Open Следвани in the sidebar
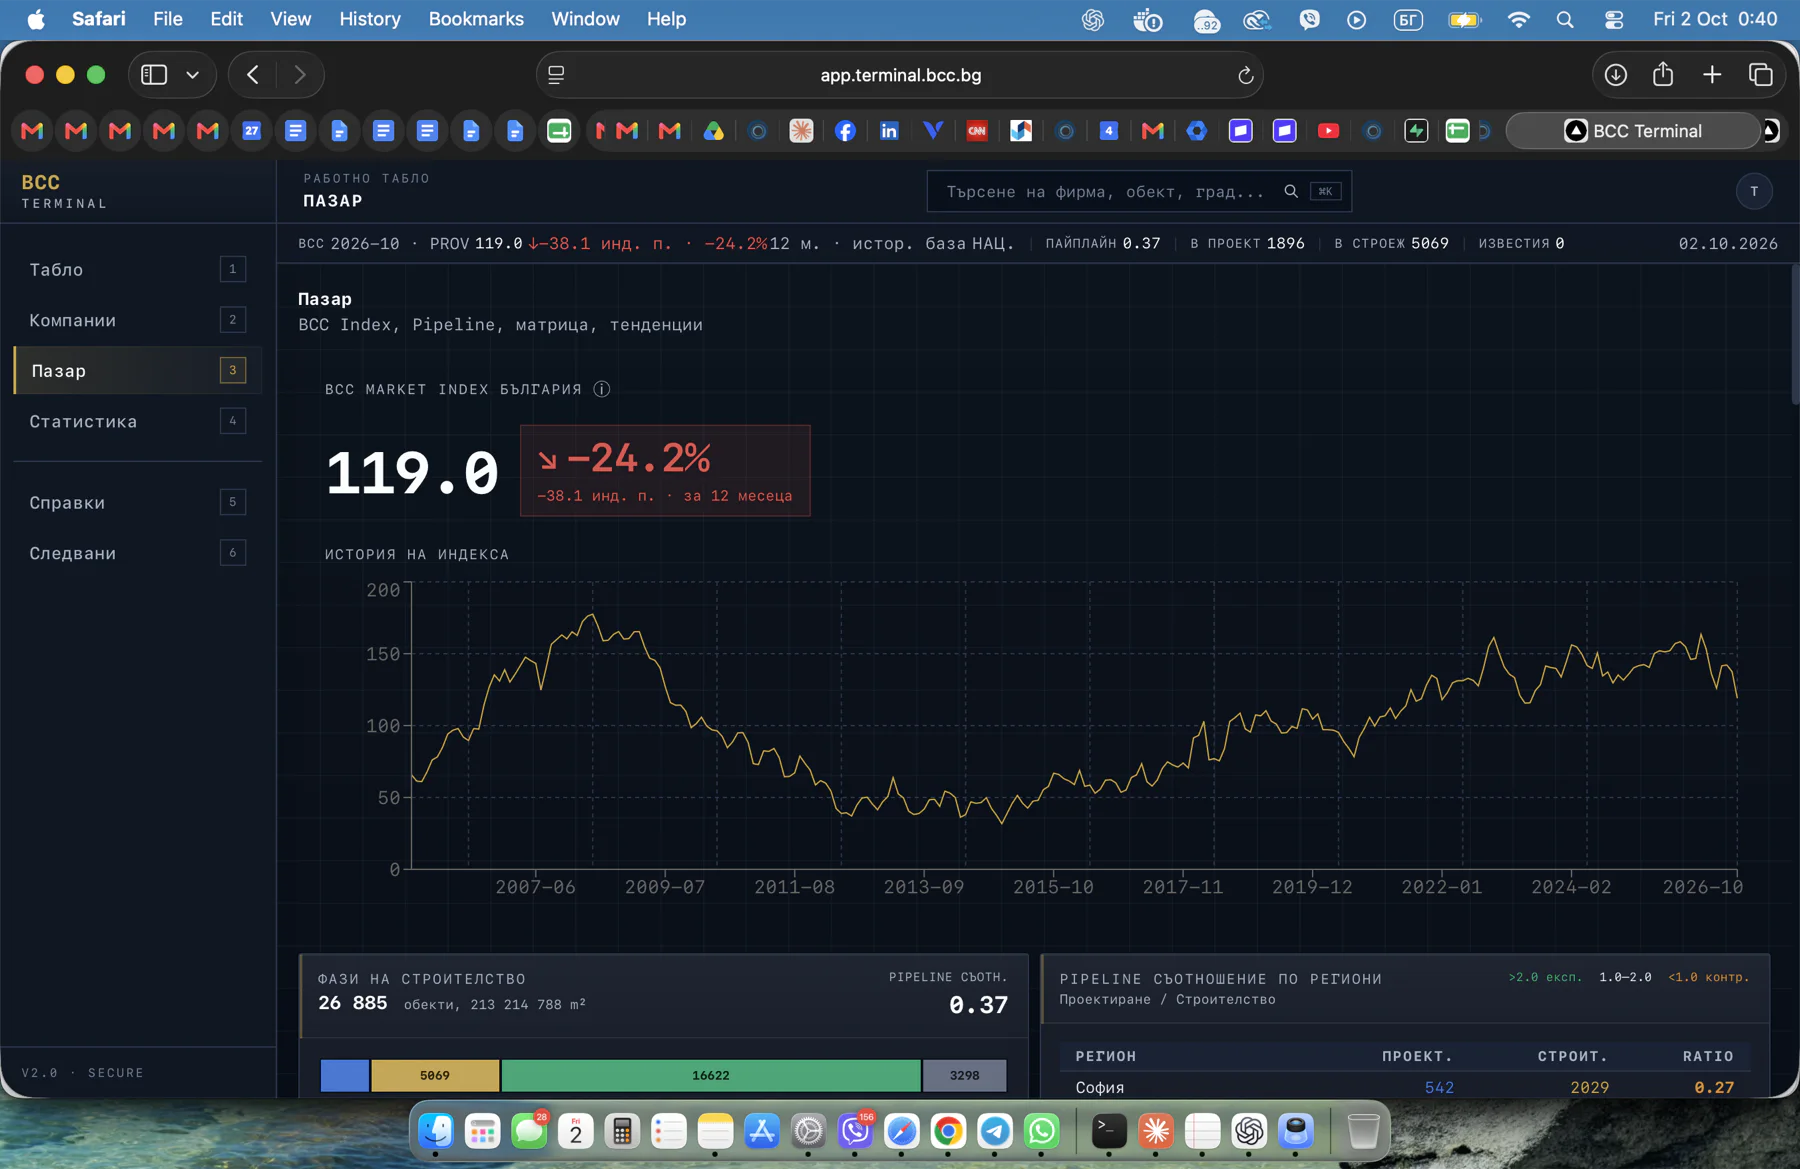This screenshot has height=1169, width=1800. click(138, 553)
